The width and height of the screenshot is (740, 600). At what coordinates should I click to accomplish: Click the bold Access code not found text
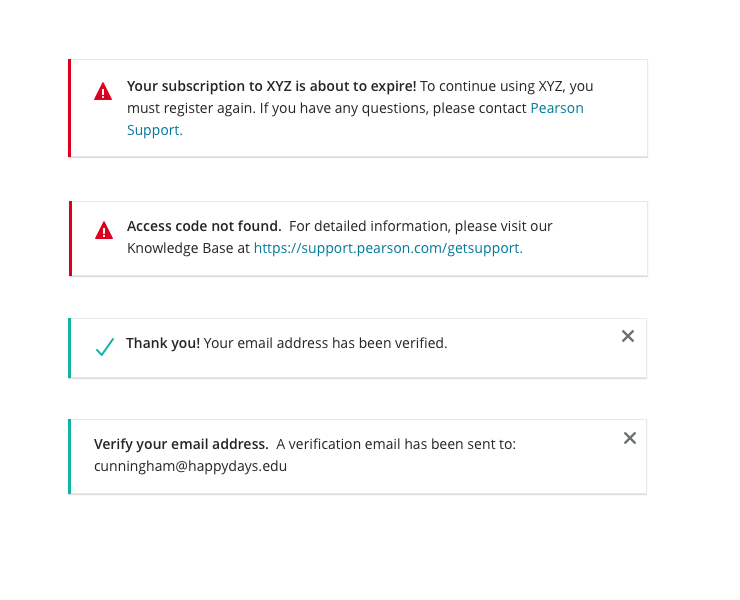(x=204, y=226)
